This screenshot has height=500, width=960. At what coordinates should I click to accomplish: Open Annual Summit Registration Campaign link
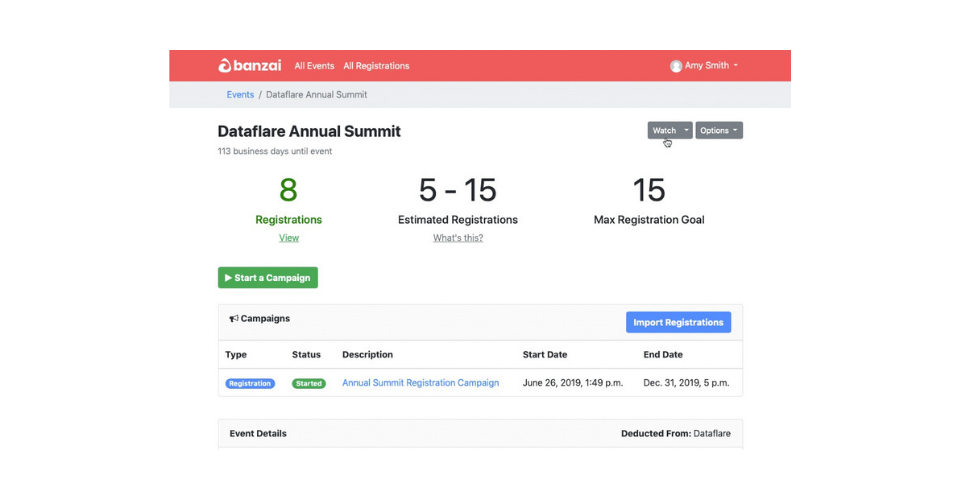click(421, 382)
